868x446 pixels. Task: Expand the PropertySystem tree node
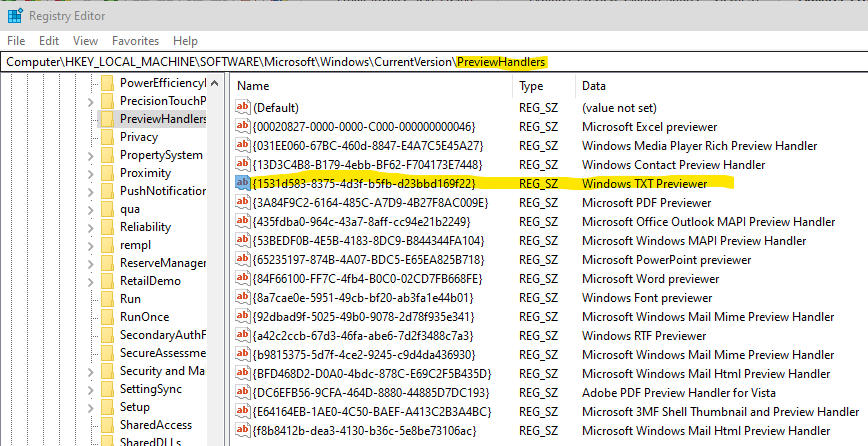(91, 155)
